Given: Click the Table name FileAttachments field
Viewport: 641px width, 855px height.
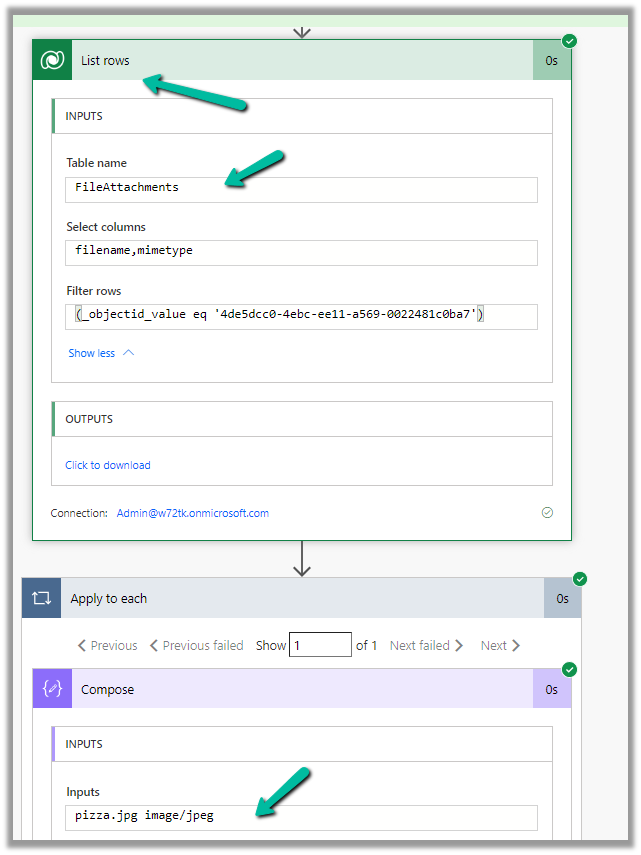Looking at the screenshot, I should 302,188.
